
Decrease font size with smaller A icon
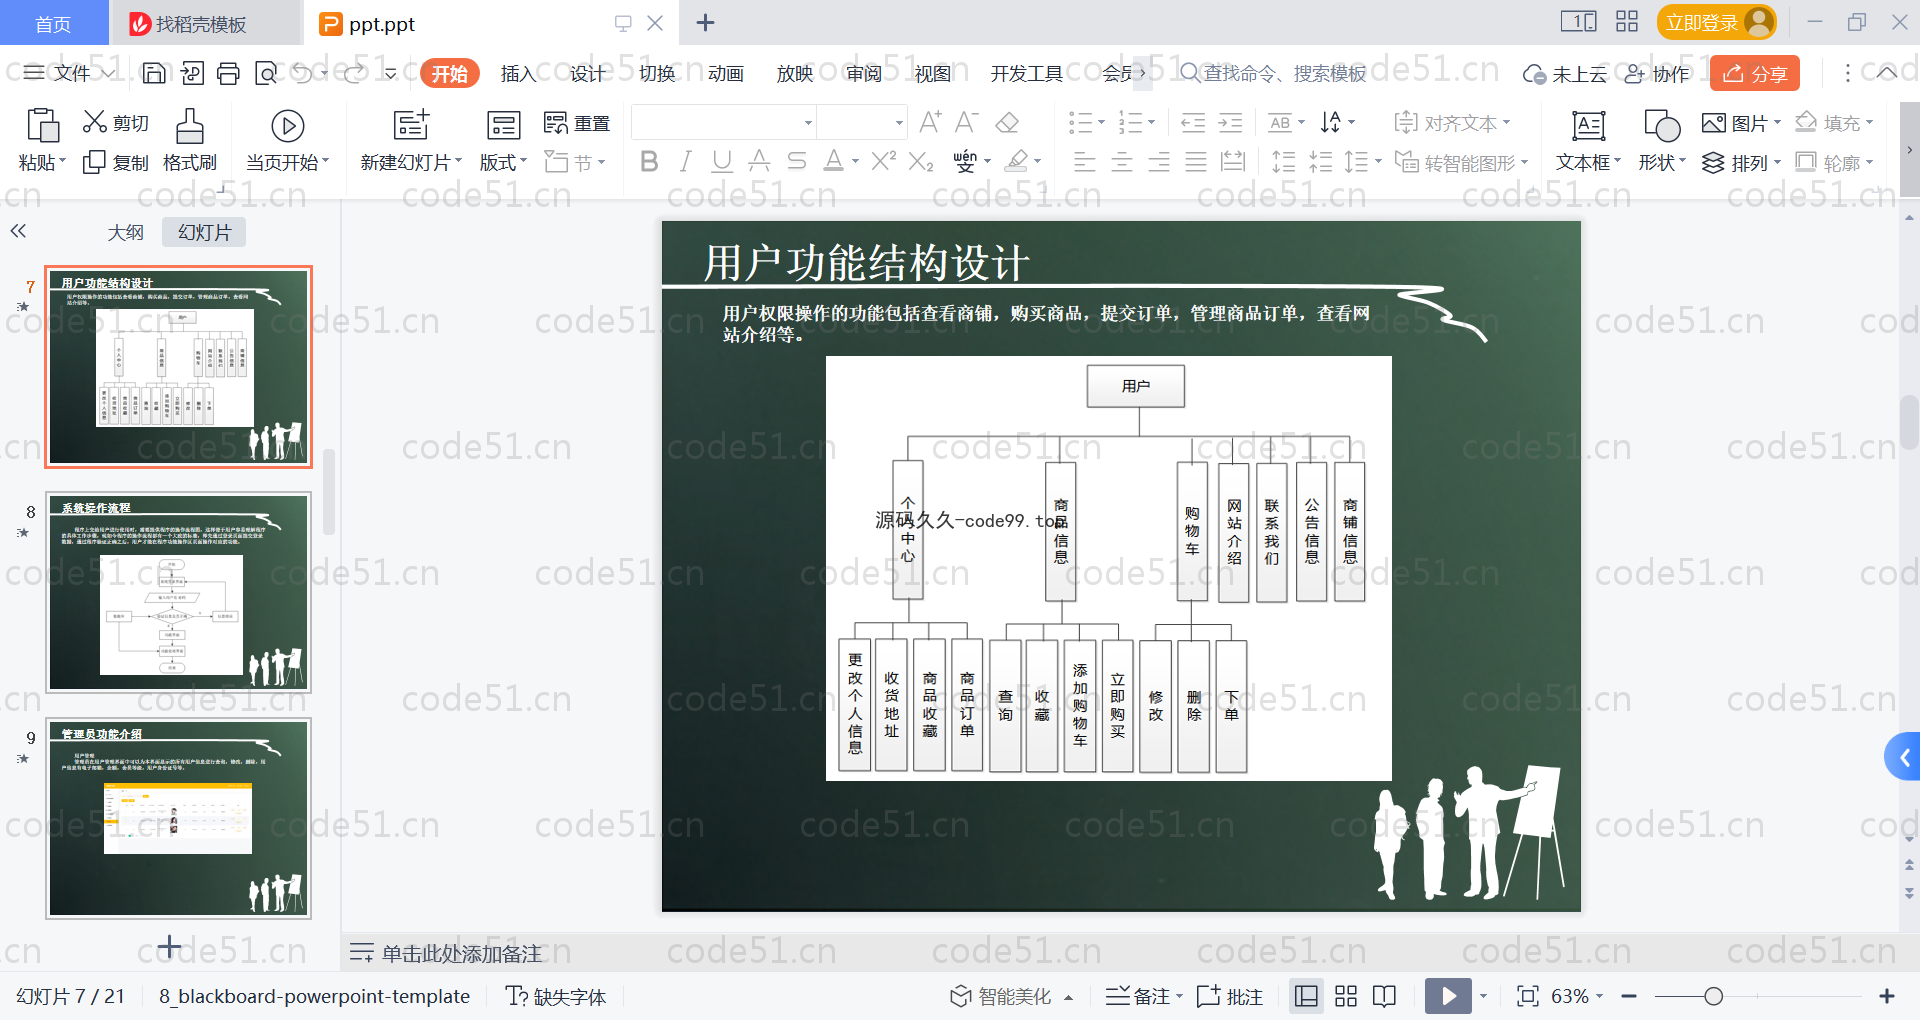[x=966, y=122]
